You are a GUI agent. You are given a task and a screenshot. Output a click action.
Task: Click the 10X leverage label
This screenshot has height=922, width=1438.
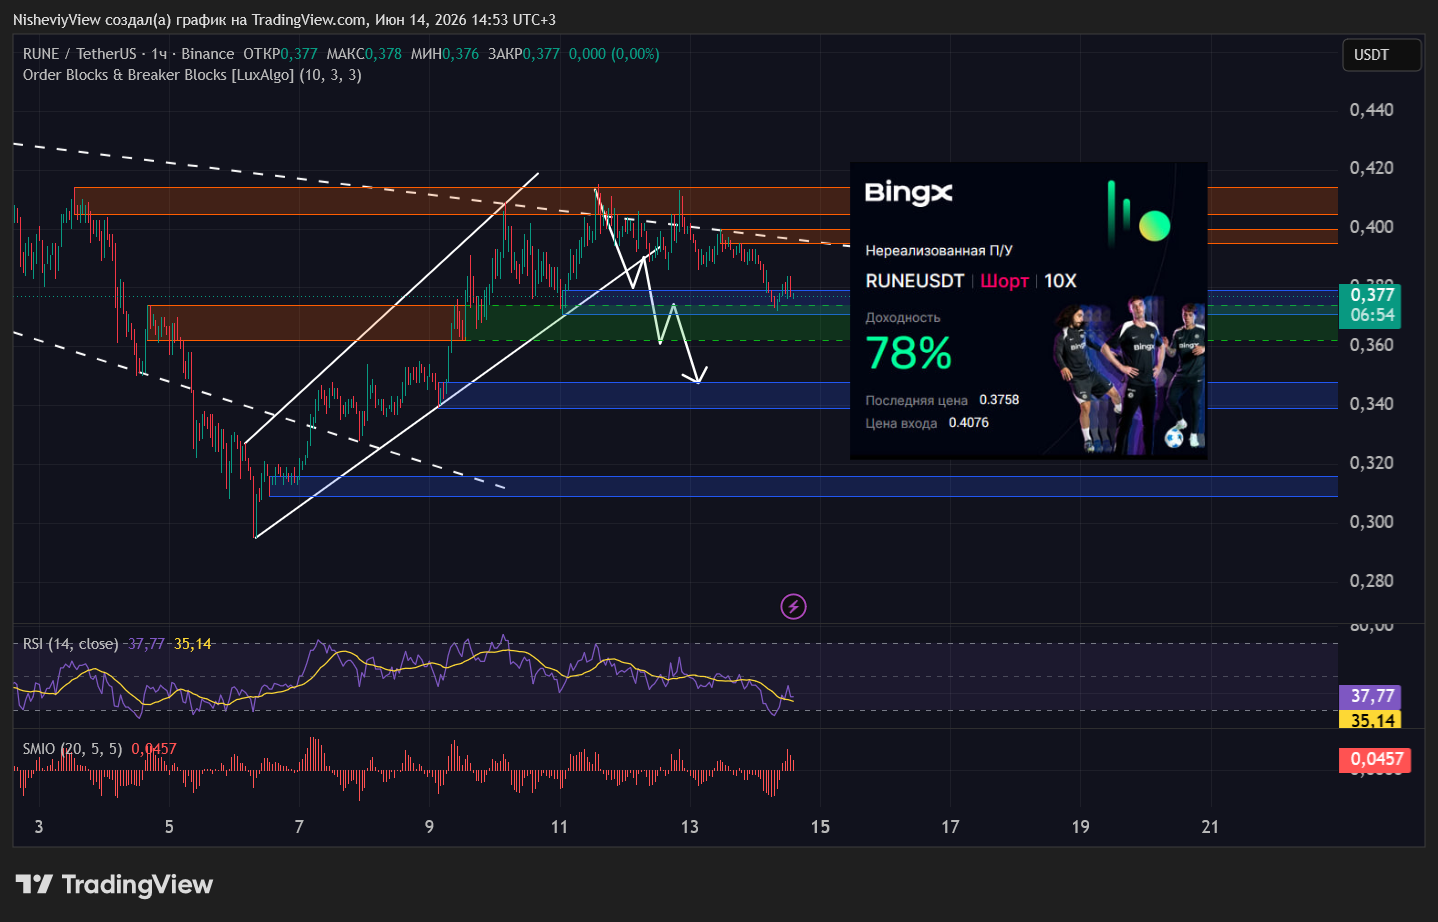click(1060, 281)
